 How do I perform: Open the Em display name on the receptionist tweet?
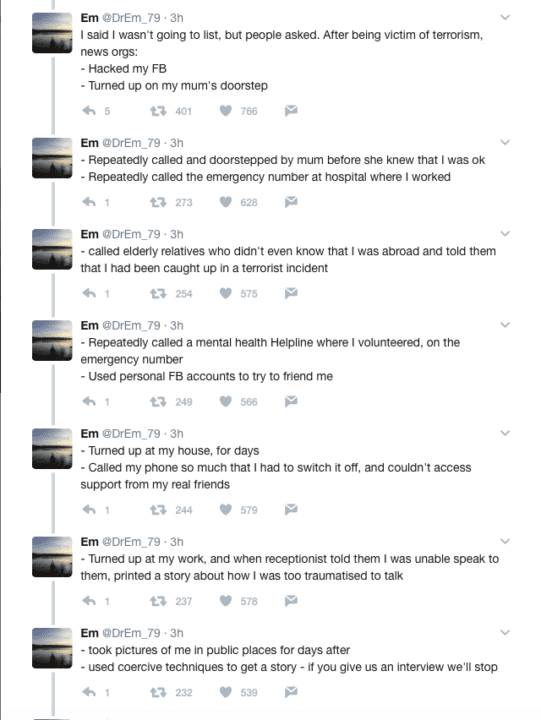click(90, 542)
